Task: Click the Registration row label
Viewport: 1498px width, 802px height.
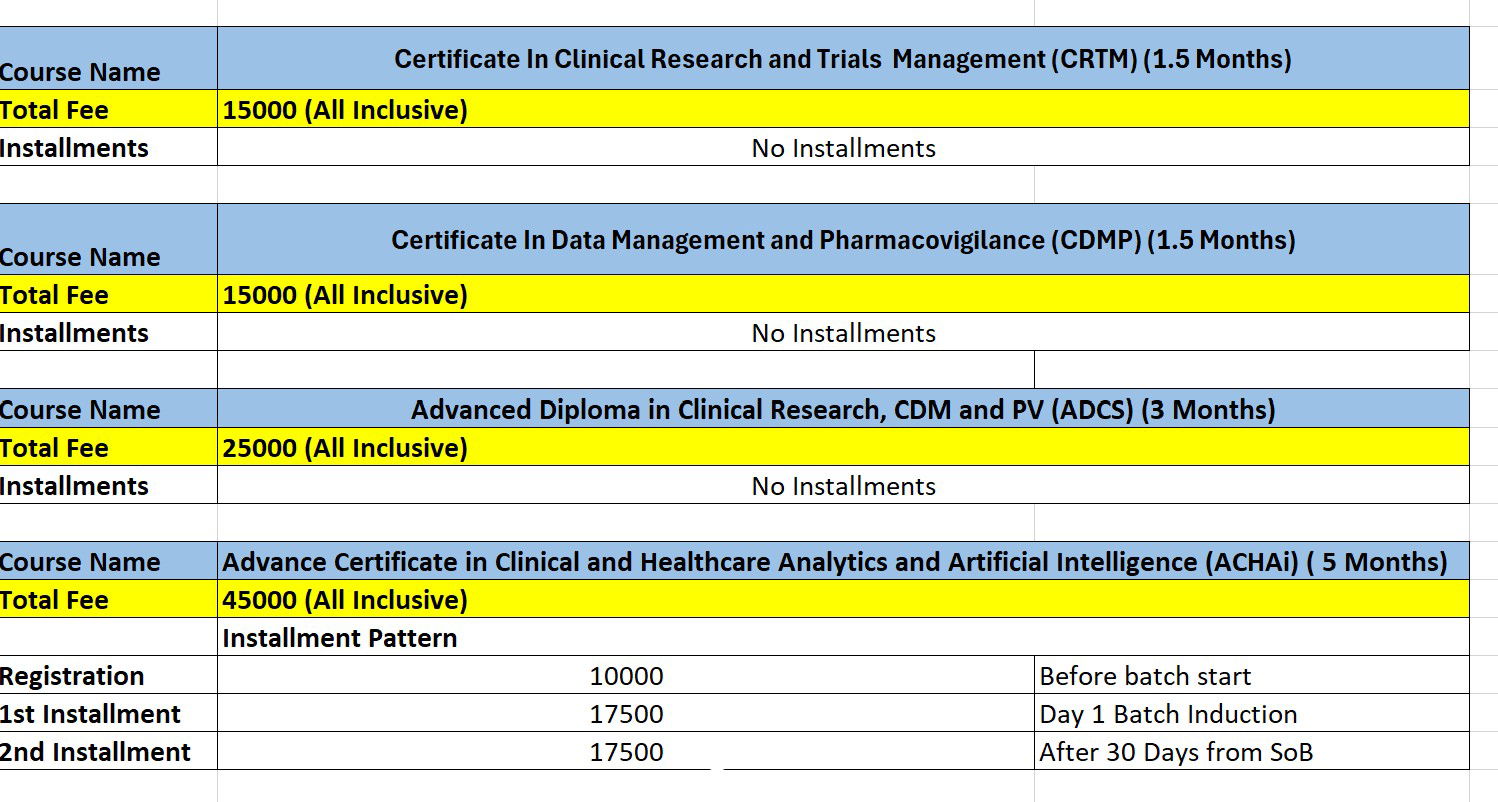Action: coord(72,676)
